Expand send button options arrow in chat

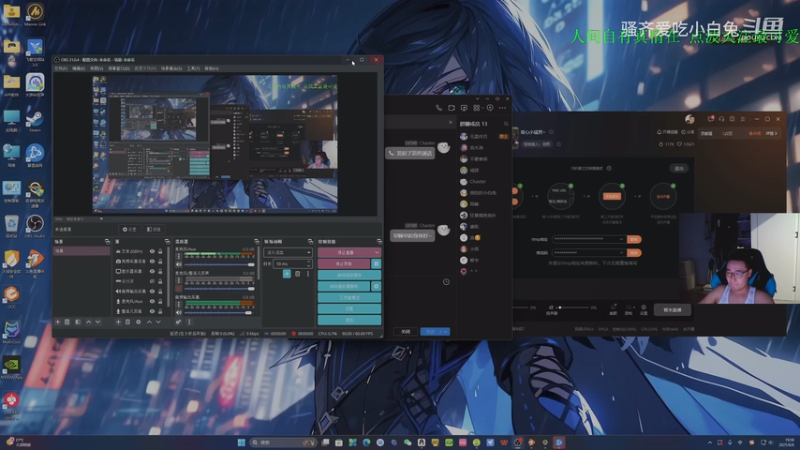pos(445,332)
